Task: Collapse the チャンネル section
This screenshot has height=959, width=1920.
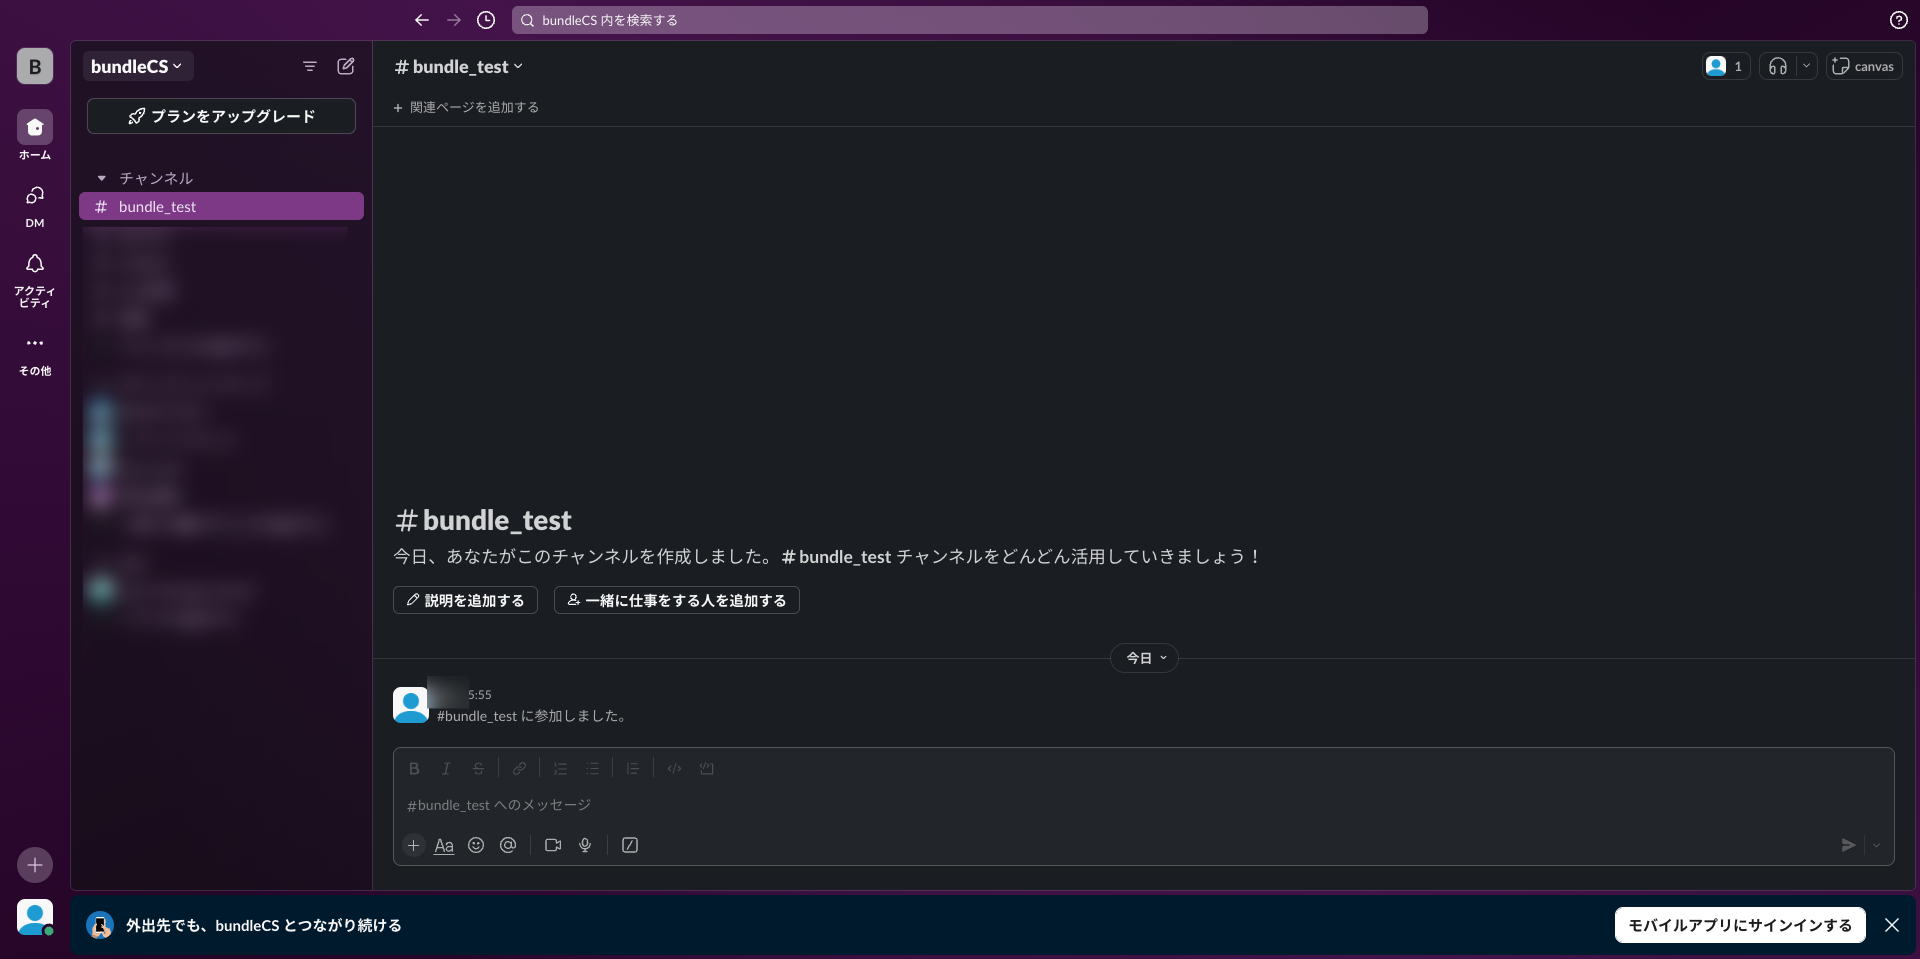Action: (x=102, y=178)
